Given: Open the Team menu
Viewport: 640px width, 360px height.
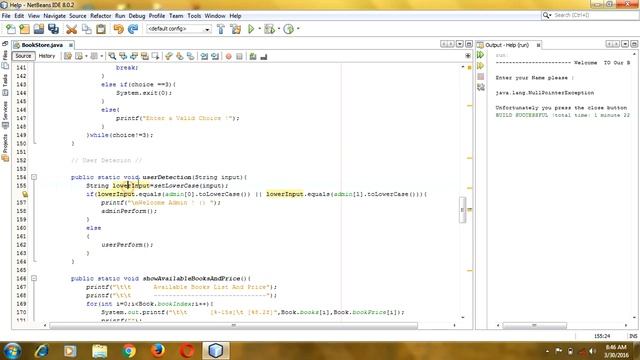Looking at the screenshot, I should (x=176, y=16).
